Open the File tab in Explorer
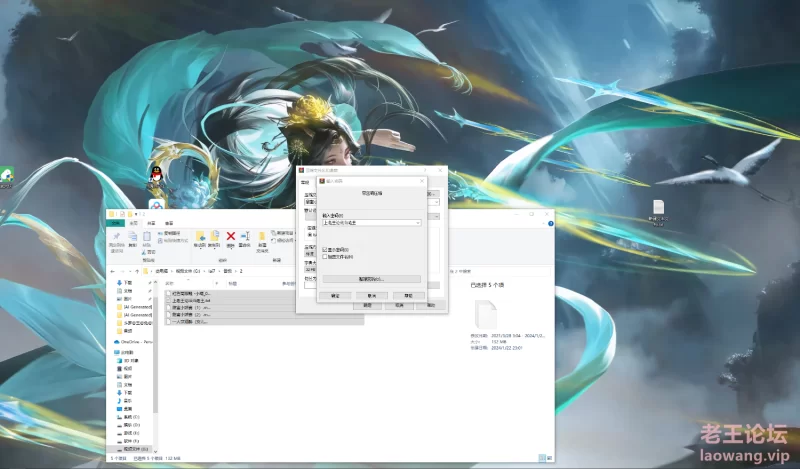Screen dimensions: 800x469 [116, 223]
